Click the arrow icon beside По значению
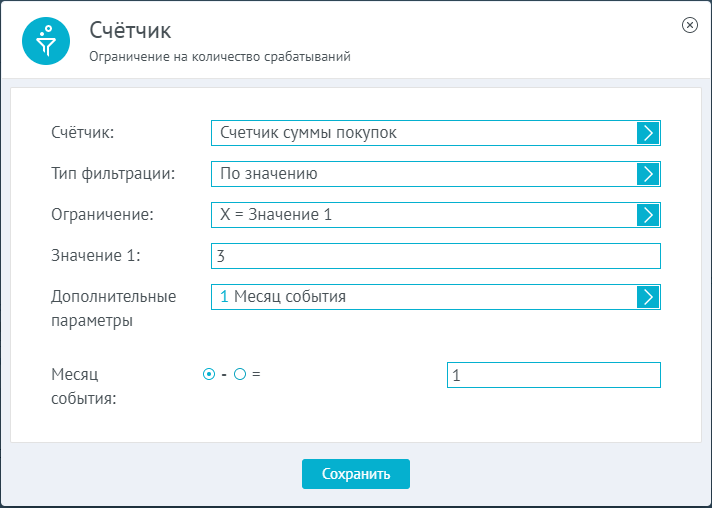Image resolution: width=712 pixels, height=508 pixels. 648,174
